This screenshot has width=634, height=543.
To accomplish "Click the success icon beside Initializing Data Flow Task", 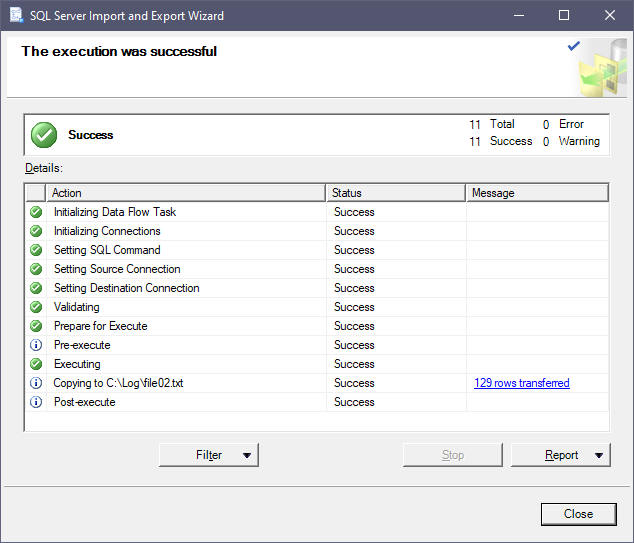I will tap(36, 212).
